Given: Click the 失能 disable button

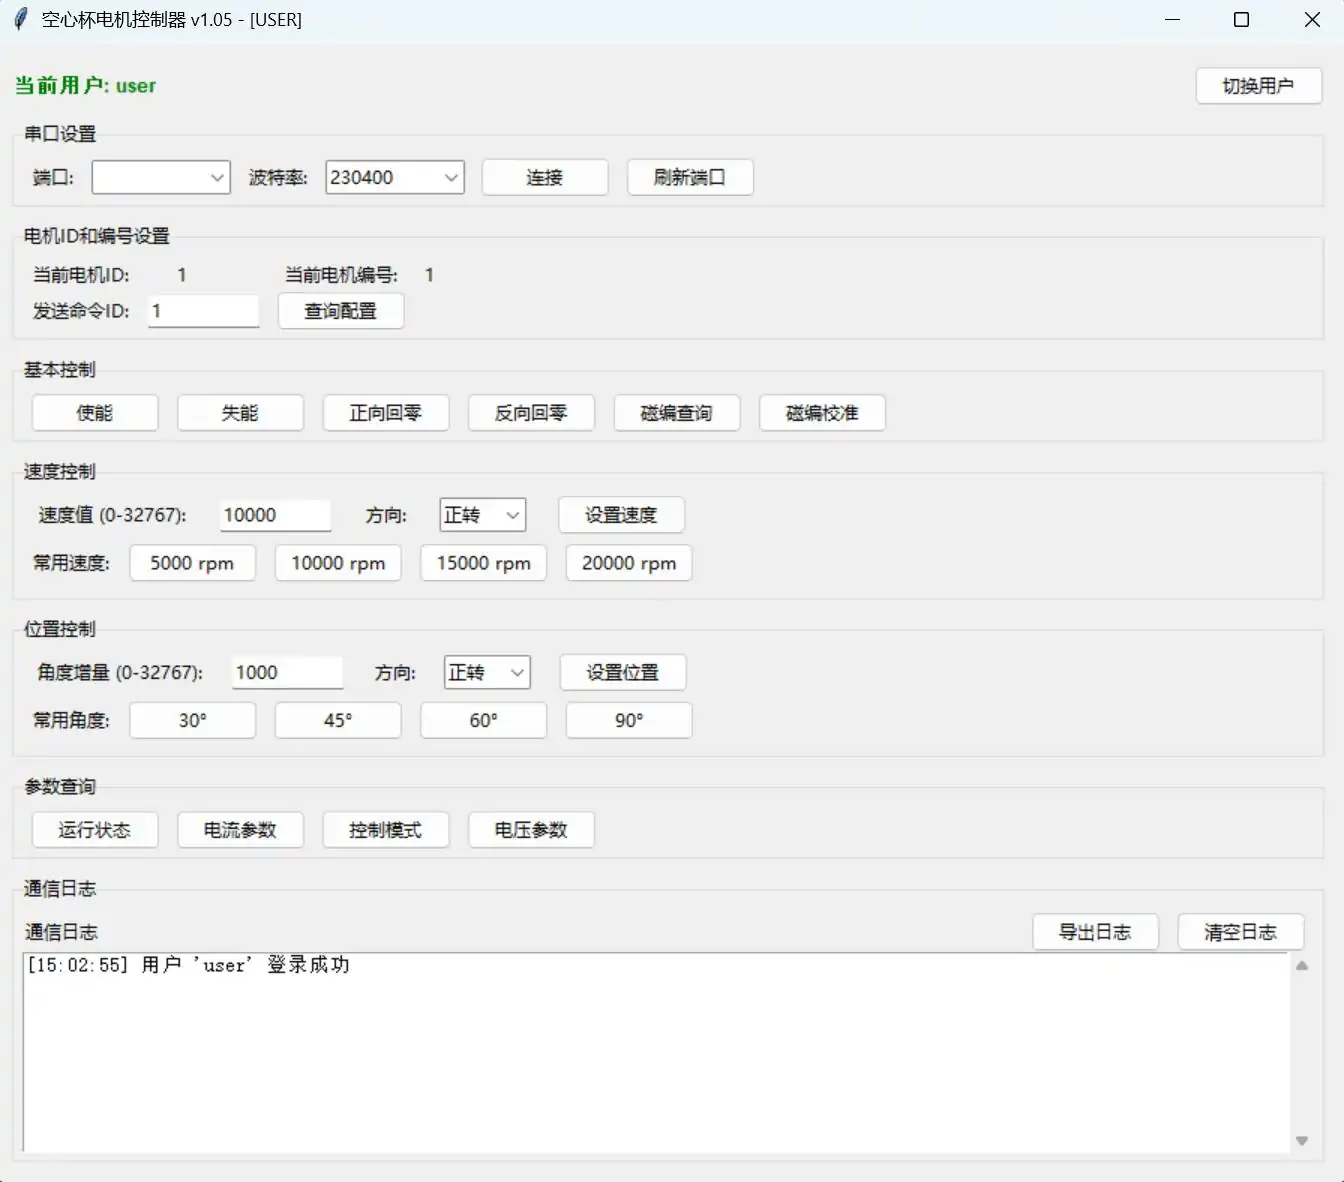Looking at the screenshot, I should coord(240,413).
